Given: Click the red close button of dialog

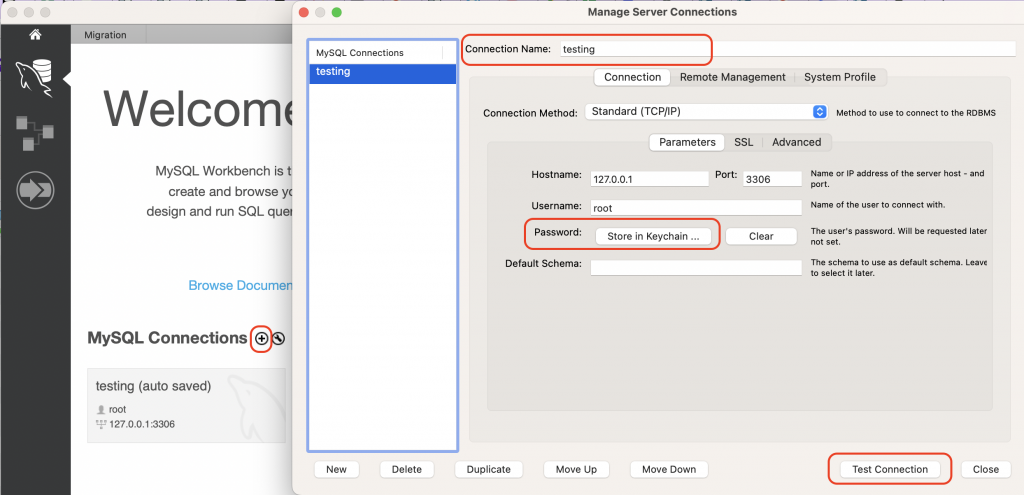Looking at the screenshot, I should pos(304,12).
